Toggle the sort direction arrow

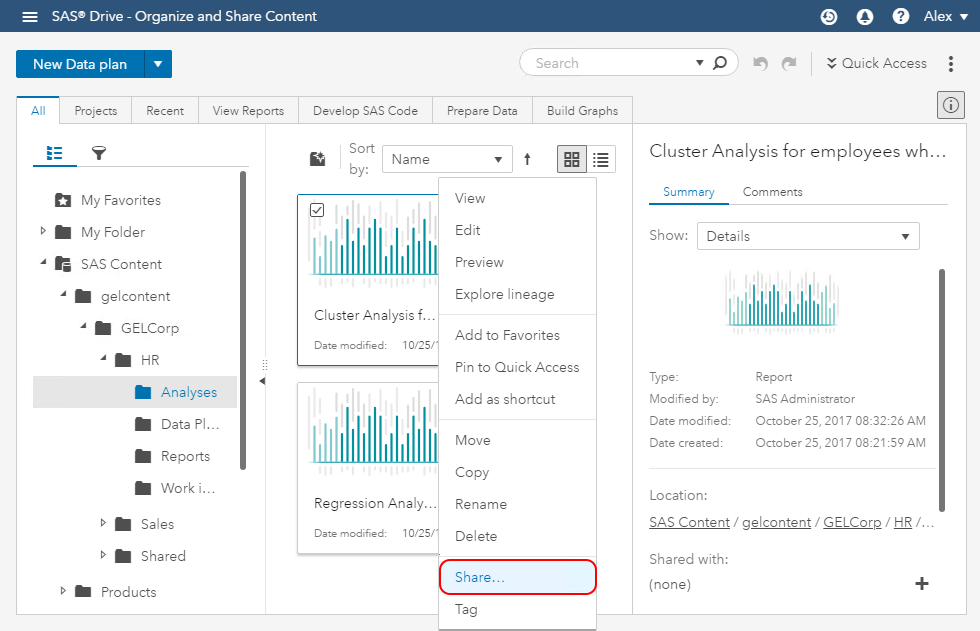[x=527, y=159]
